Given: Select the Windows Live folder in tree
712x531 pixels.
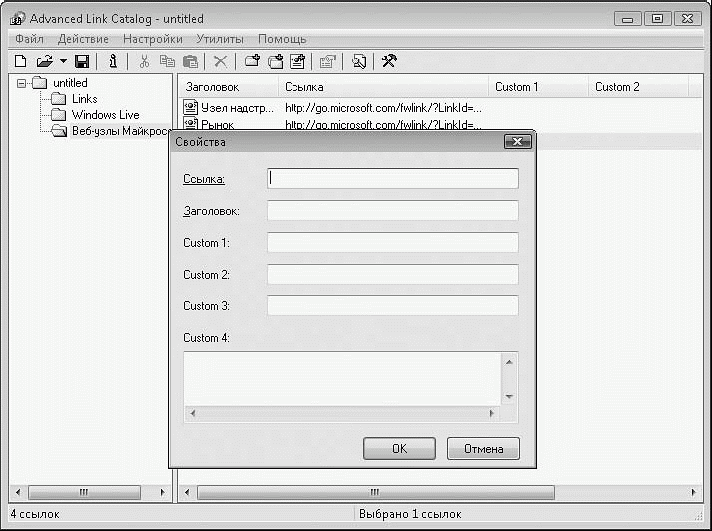Looking at the screenshot, I should tap(105, 115).
